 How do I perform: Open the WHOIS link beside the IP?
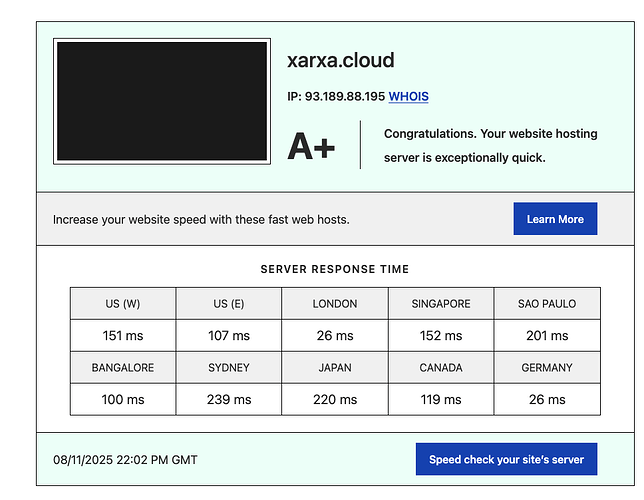(x=408, y=97)
